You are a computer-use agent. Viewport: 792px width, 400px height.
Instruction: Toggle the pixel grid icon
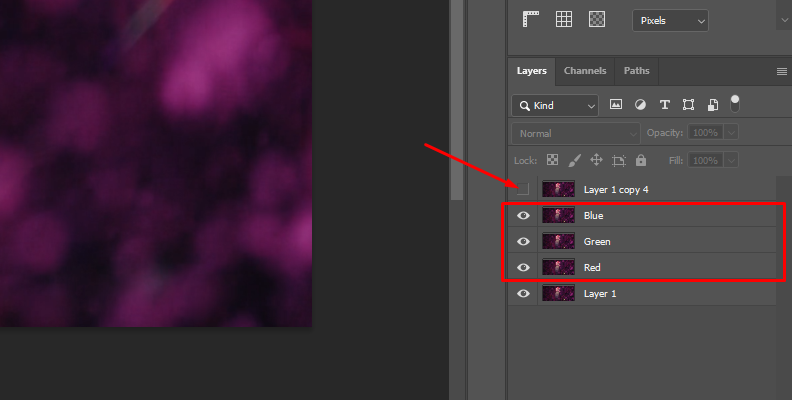597,19
